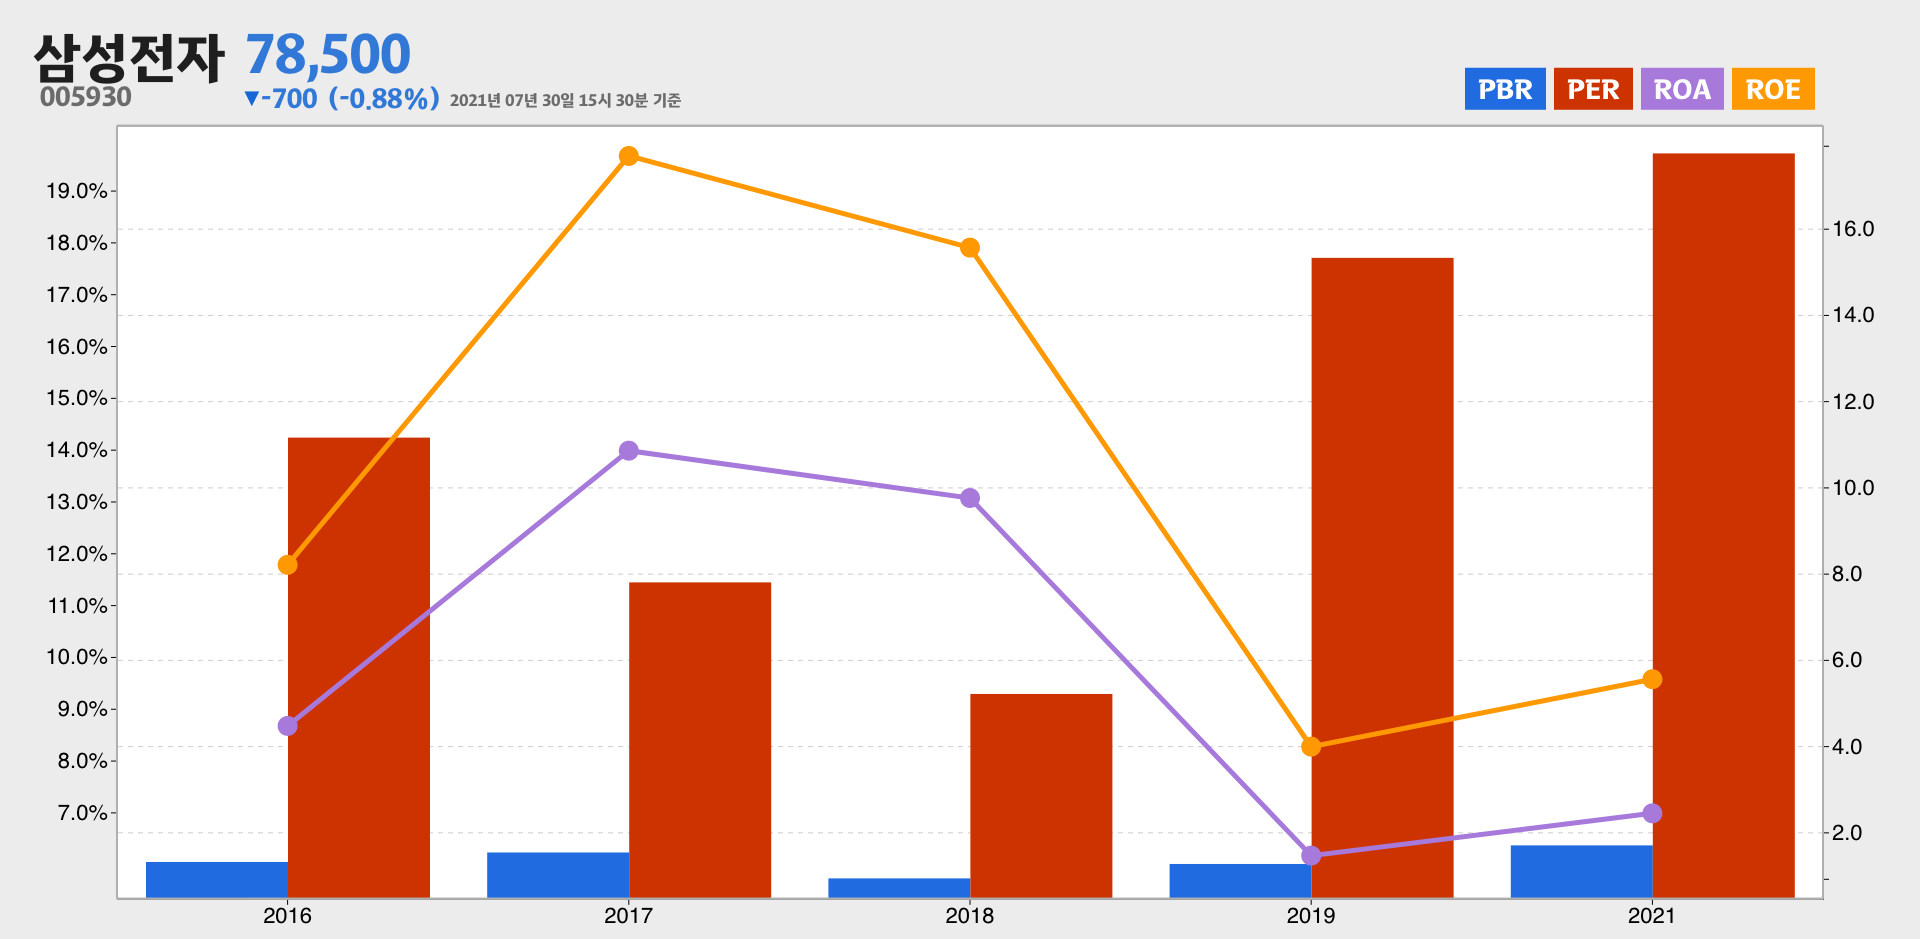The width and height of the screenshot is (1920, 939).
Task: Click the 삼성전자 stock name title
Action: pos(129,58)
